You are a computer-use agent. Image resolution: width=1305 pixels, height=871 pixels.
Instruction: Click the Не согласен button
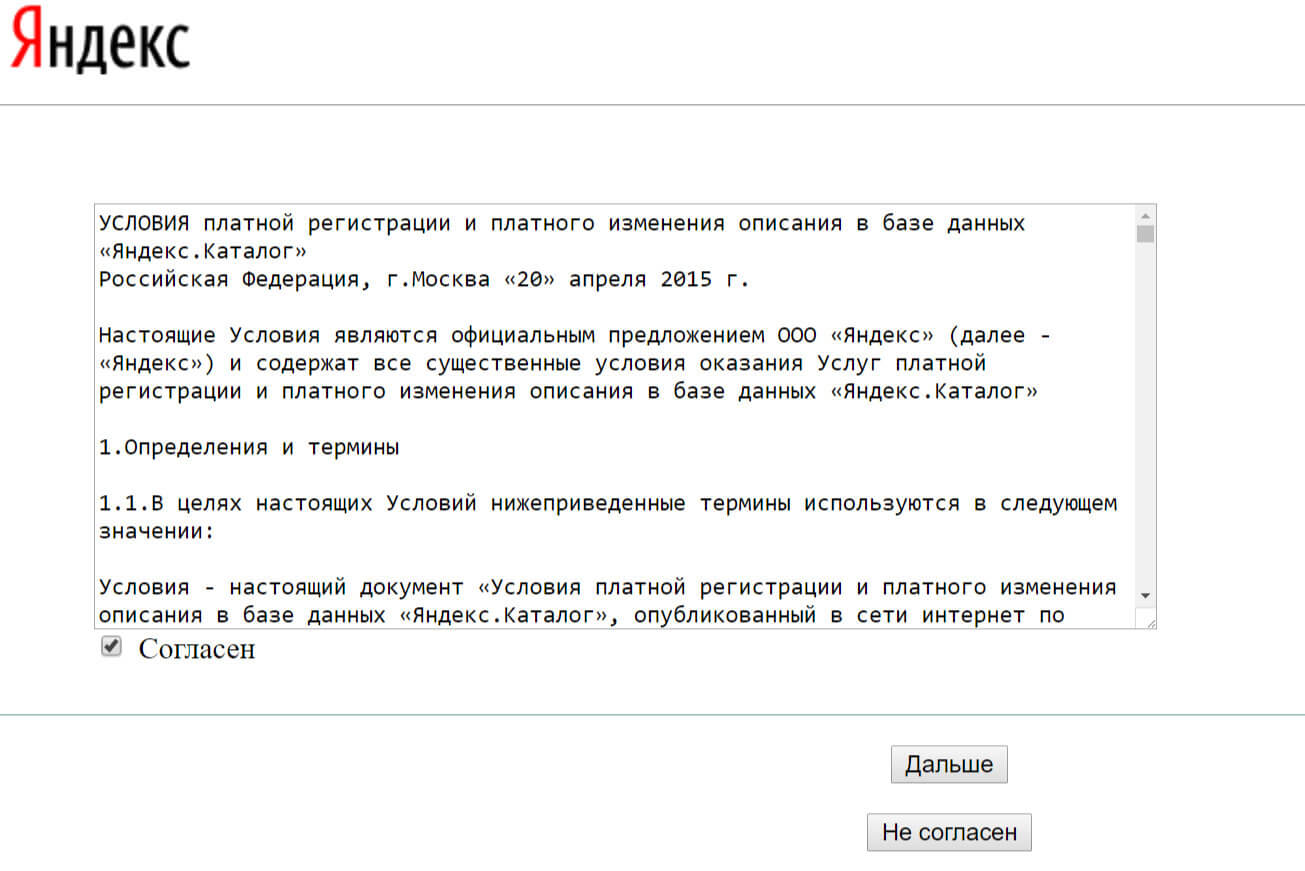[x=949, y=832]
